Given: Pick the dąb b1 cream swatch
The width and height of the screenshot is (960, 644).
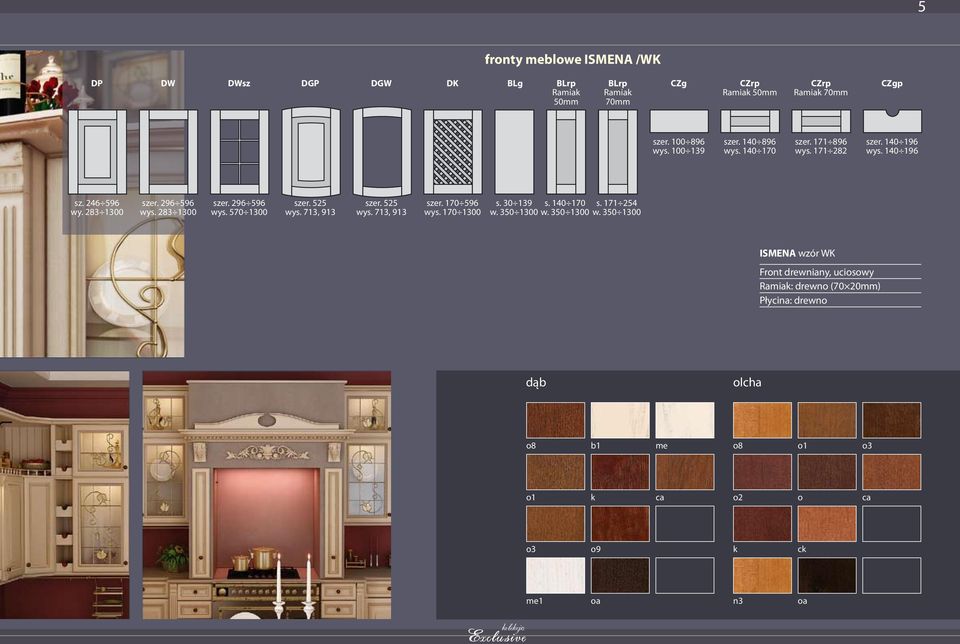Looking at the screenshot, I should pos(620,420).
